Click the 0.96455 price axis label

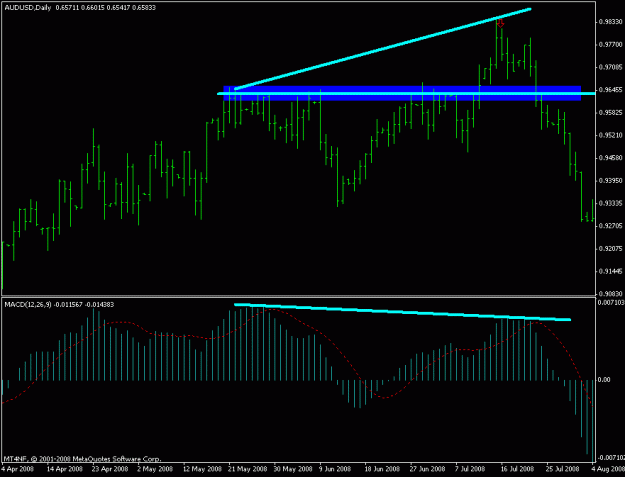pos(610,90)
